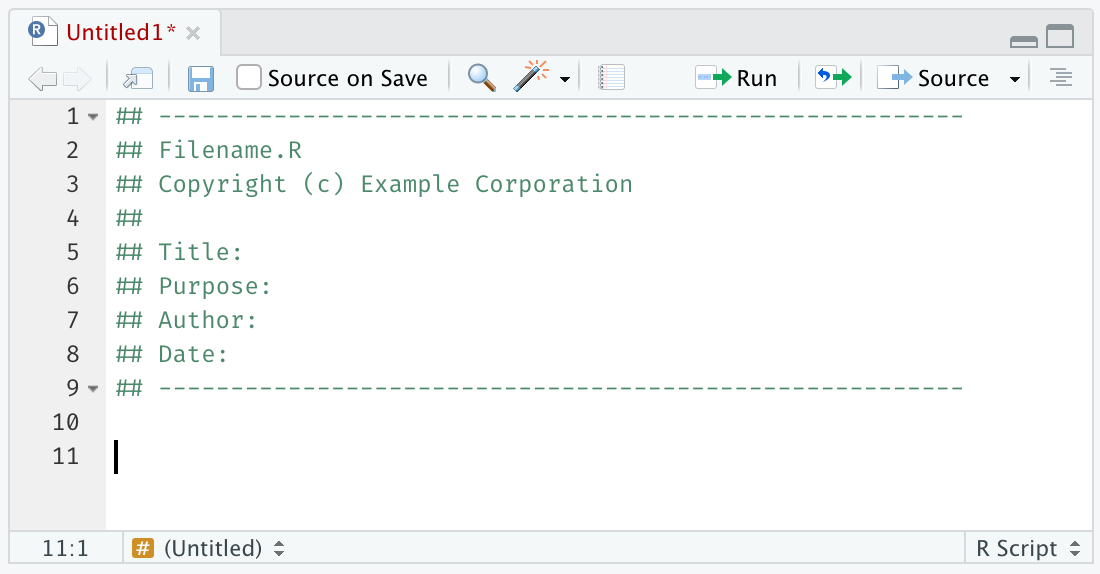1100x574 pixels.
Task: Click the forward navigation arrow icon
Action: [x=77, y=79]
